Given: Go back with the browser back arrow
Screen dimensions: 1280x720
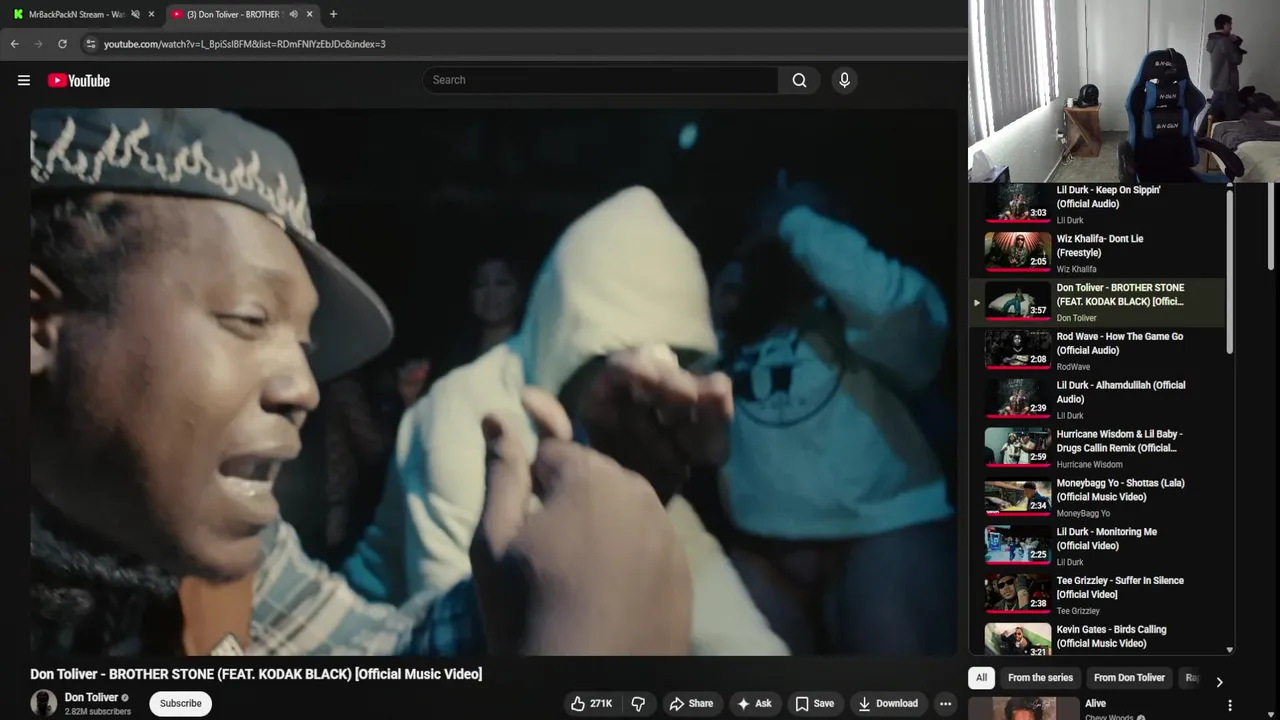Looking at the screenshot, I should point(14,44).
